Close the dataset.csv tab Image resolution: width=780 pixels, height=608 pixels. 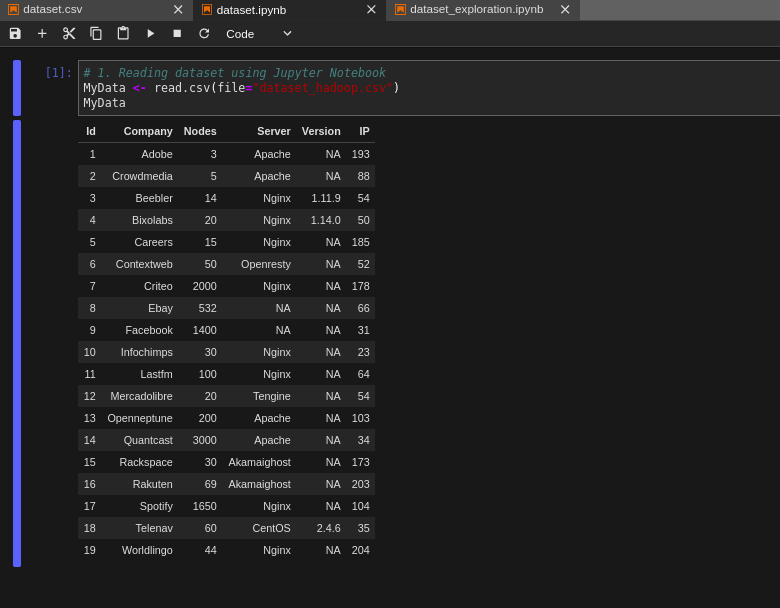[x=178, y=9]
